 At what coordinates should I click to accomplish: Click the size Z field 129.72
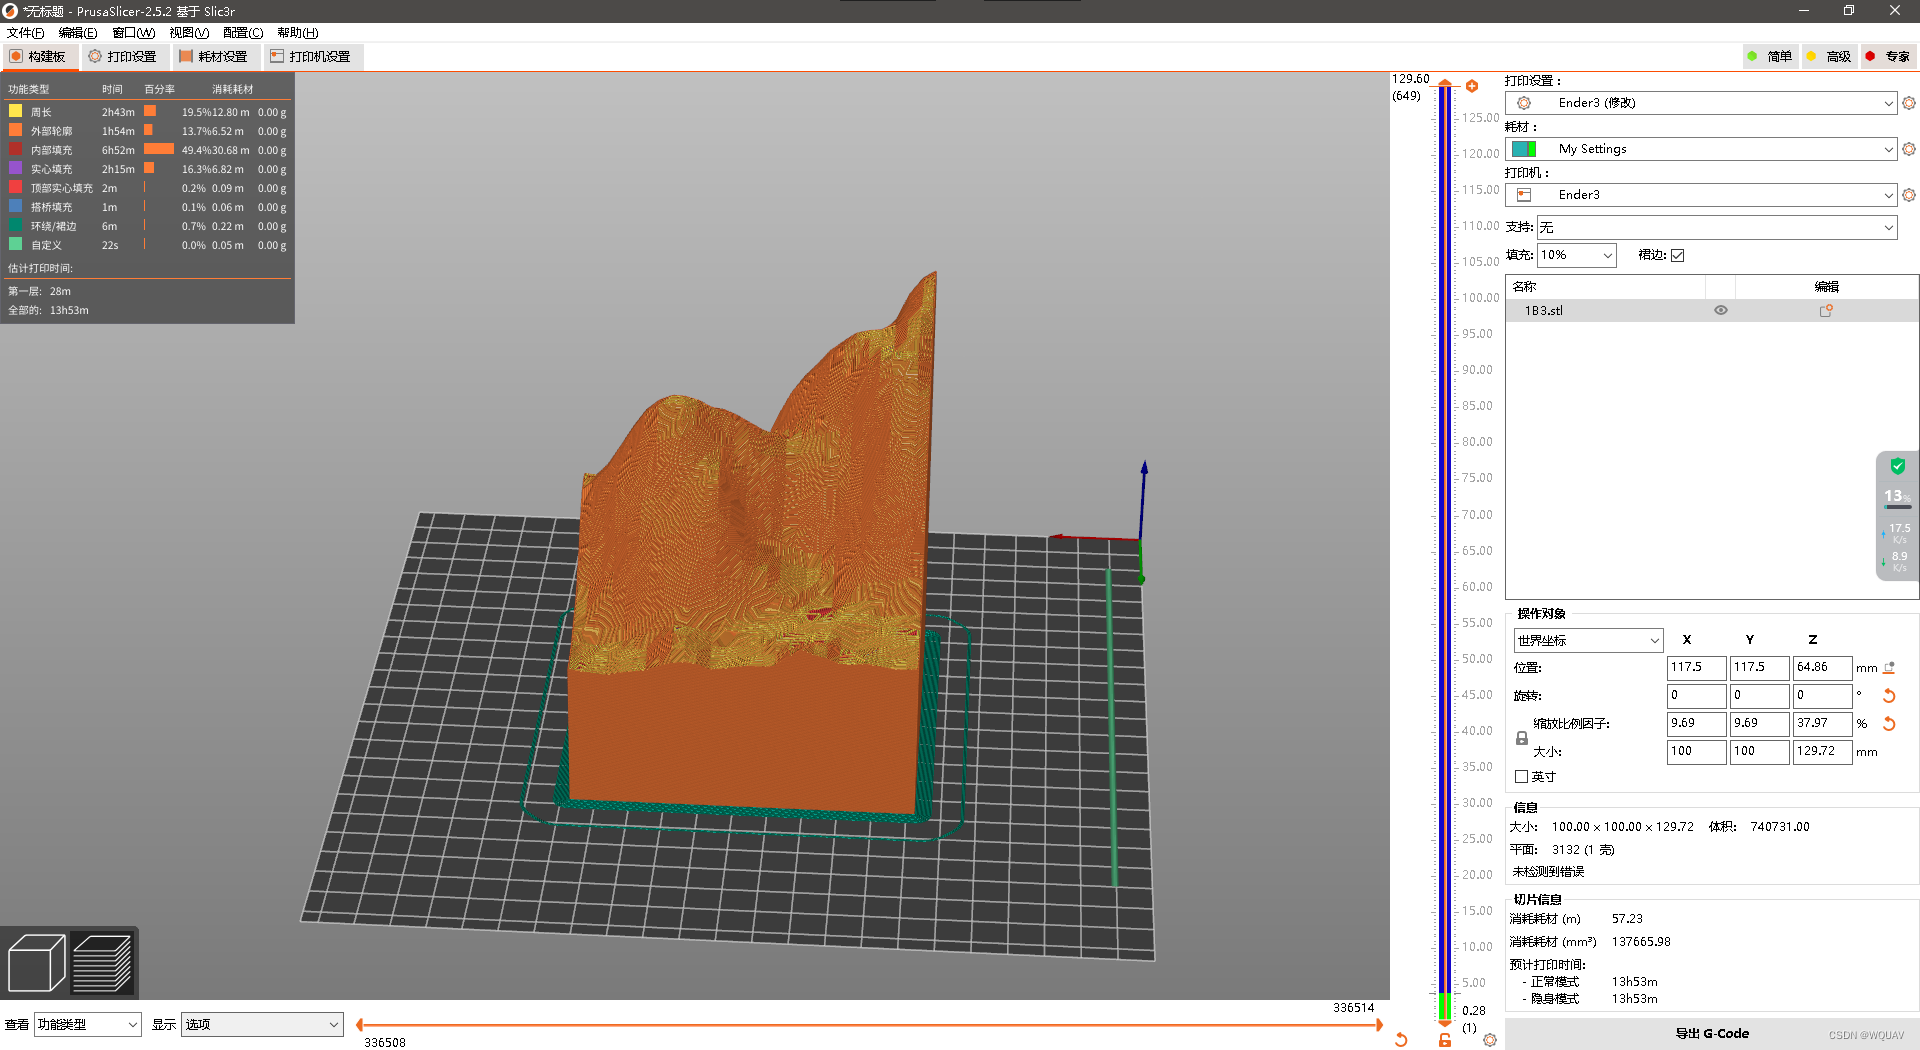coord(1822,751)
